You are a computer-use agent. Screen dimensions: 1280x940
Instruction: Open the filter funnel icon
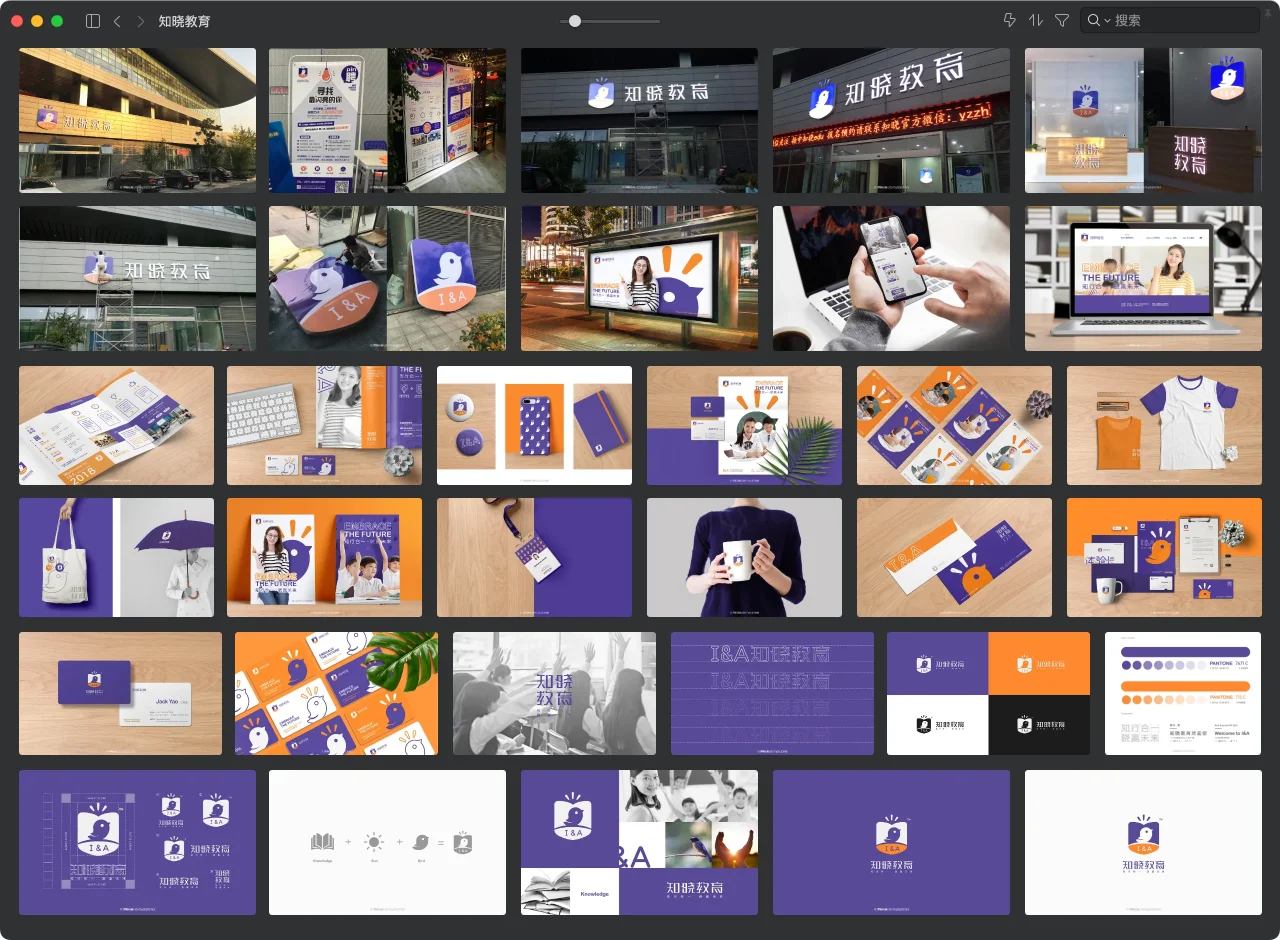(x=1062, y=21)
